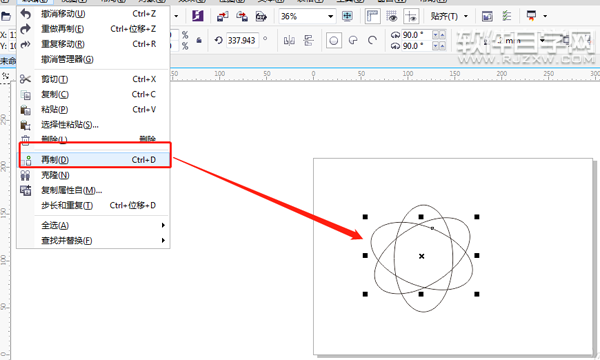Select the Arc shape mode icon
This screenshot has width=600, height=360.
click(372, 40)
